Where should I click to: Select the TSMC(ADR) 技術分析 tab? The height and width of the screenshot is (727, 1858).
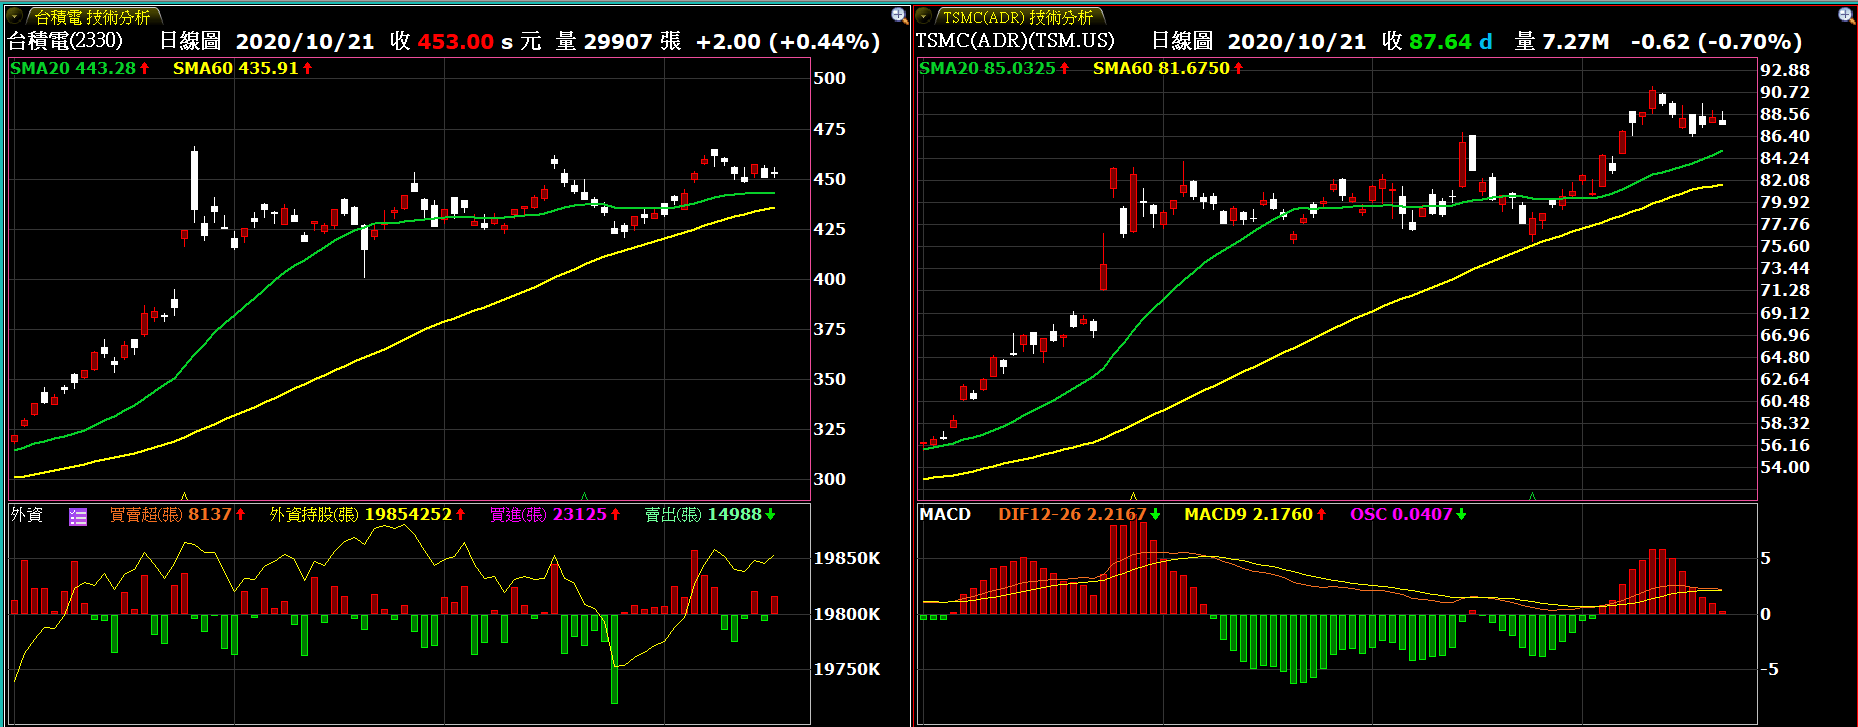click(1018, 17)
